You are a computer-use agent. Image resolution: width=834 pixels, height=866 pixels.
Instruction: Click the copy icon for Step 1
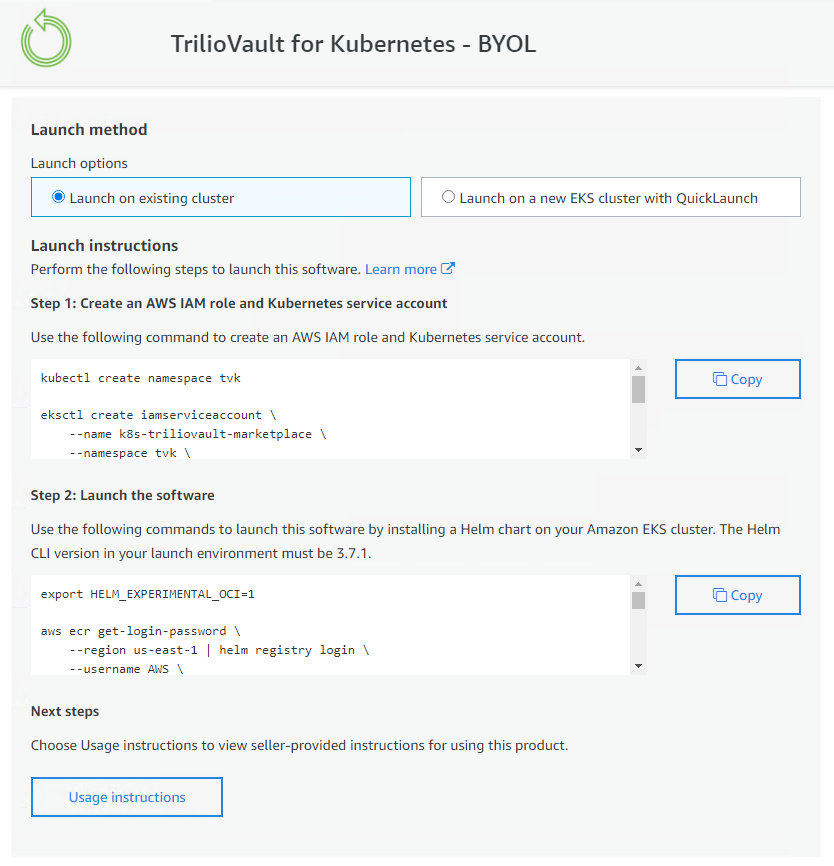click(720, 379)
